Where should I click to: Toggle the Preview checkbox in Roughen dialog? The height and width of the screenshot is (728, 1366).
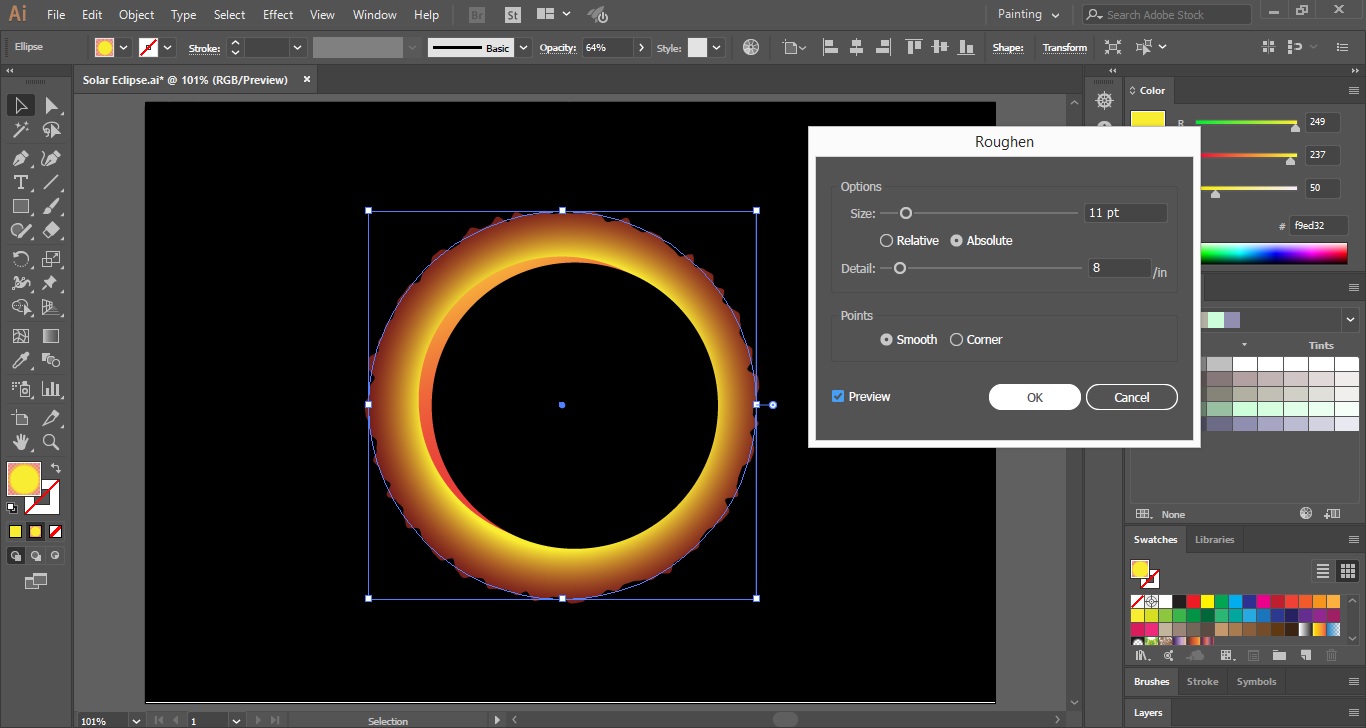(x=838, y=396)
